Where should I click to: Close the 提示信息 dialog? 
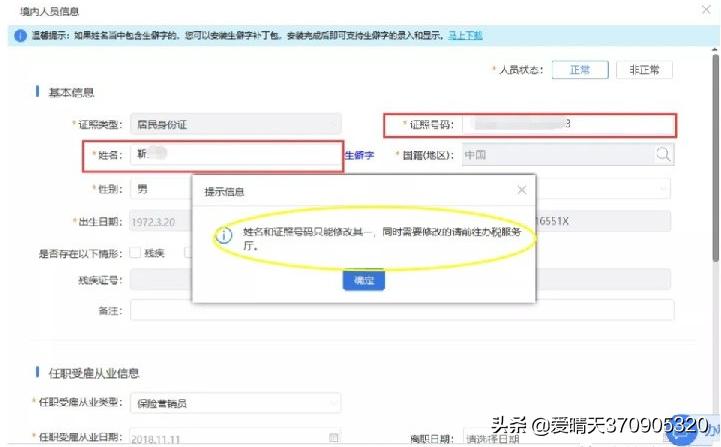coord(521,190)
